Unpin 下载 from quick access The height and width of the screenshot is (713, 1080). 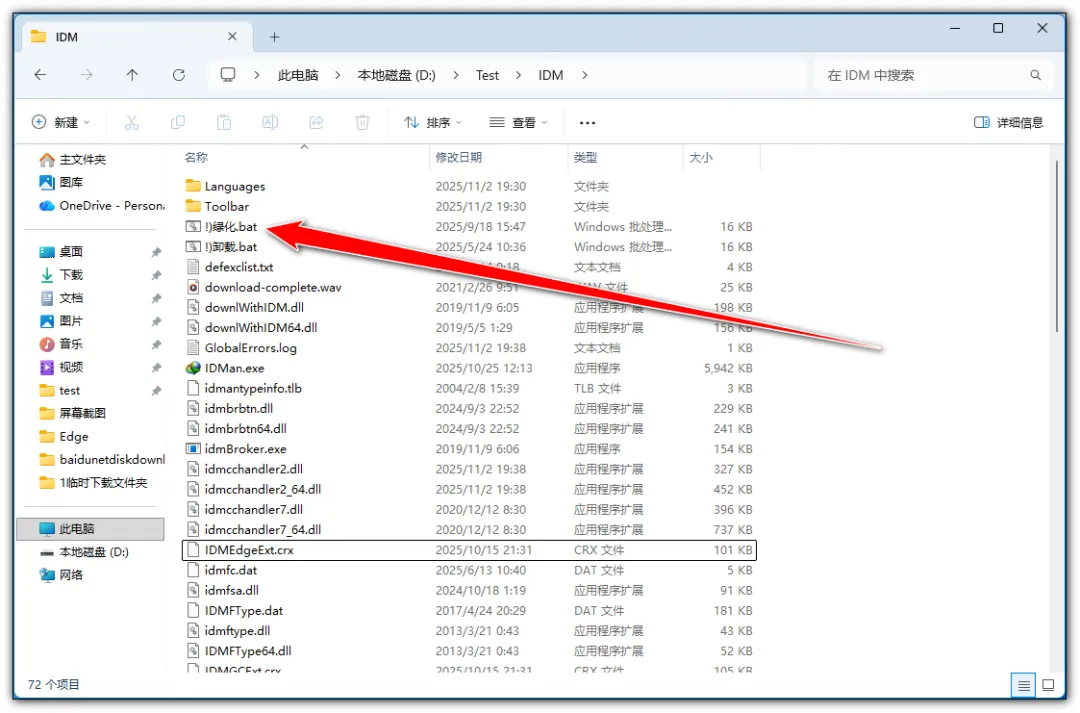coord(156,276)
